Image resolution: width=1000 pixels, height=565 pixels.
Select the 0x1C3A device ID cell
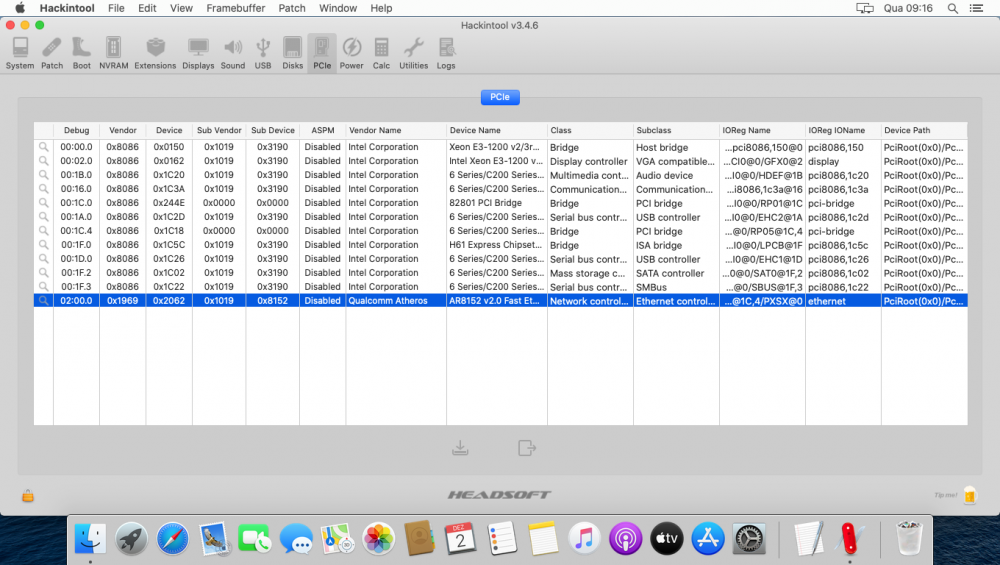pyautogui.click(x=169, y=189)
